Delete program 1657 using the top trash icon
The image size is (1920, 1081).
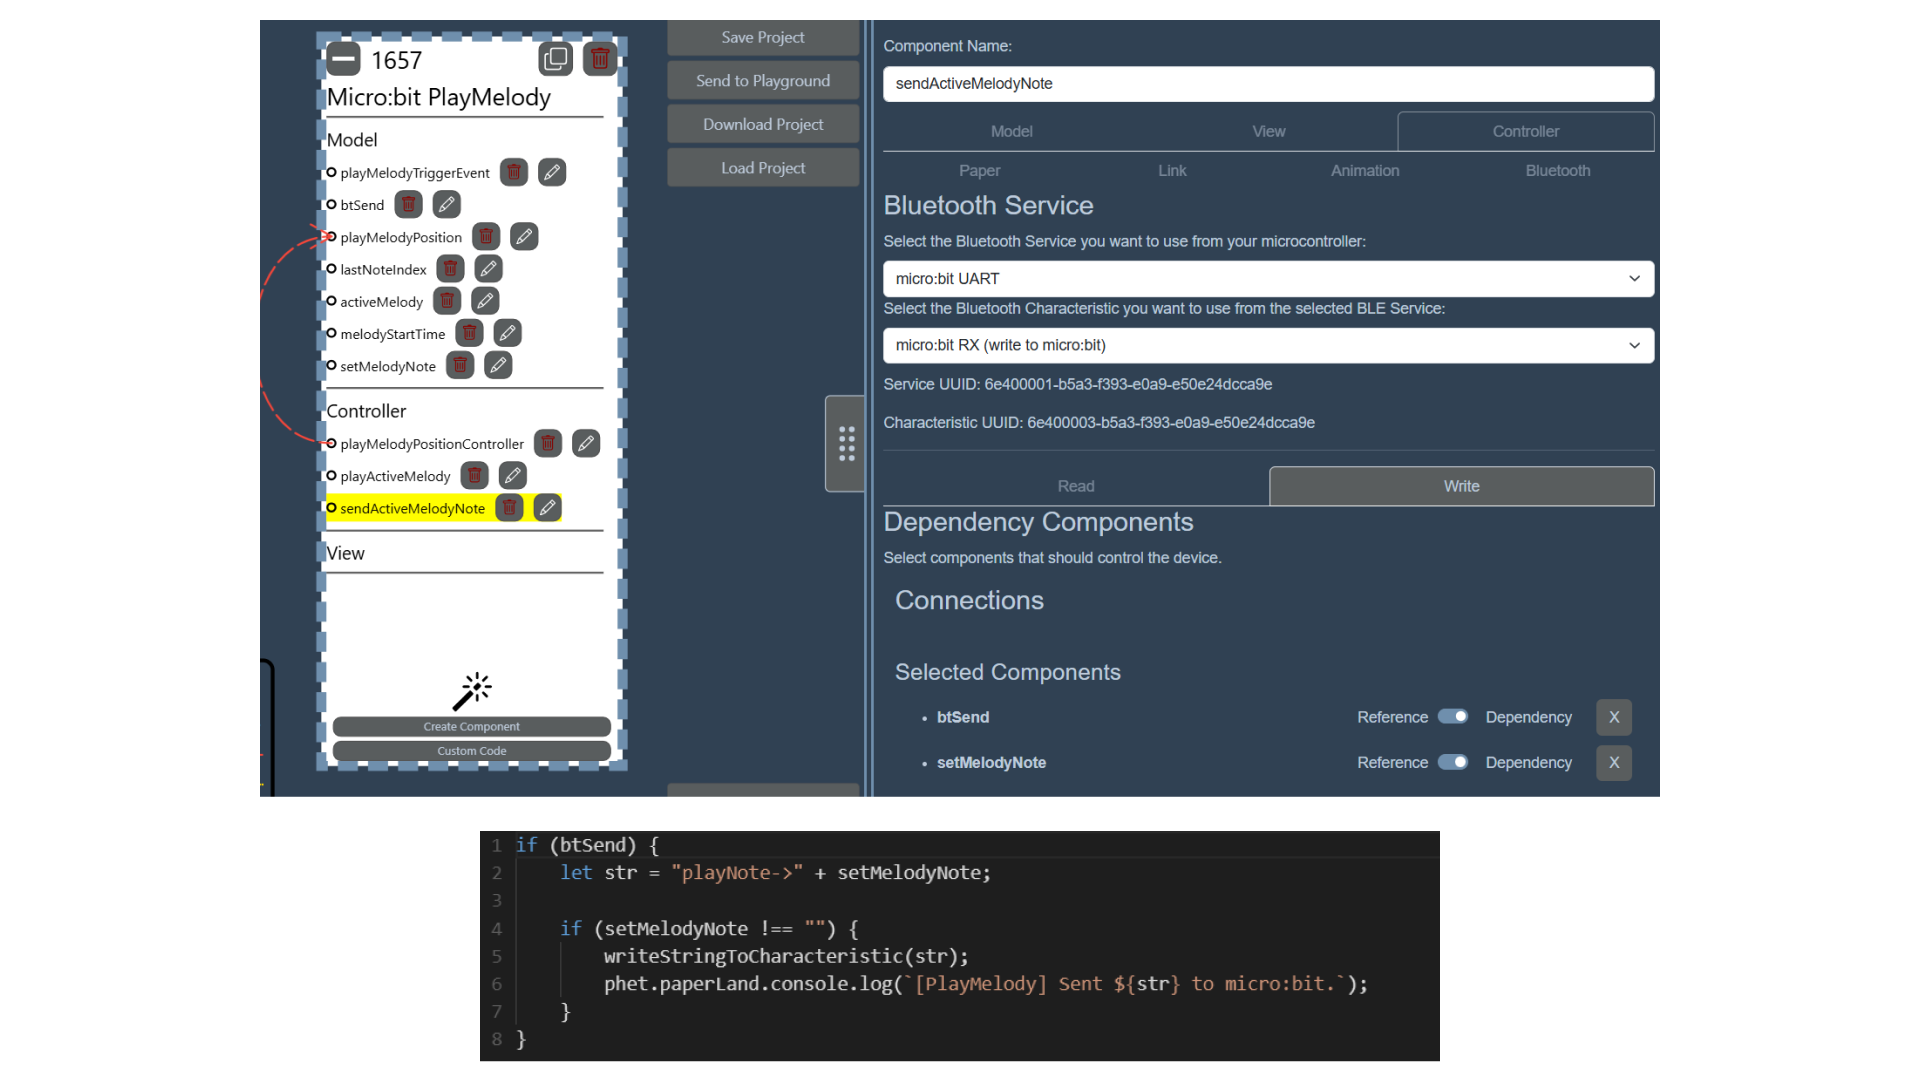tap(600, 59)
